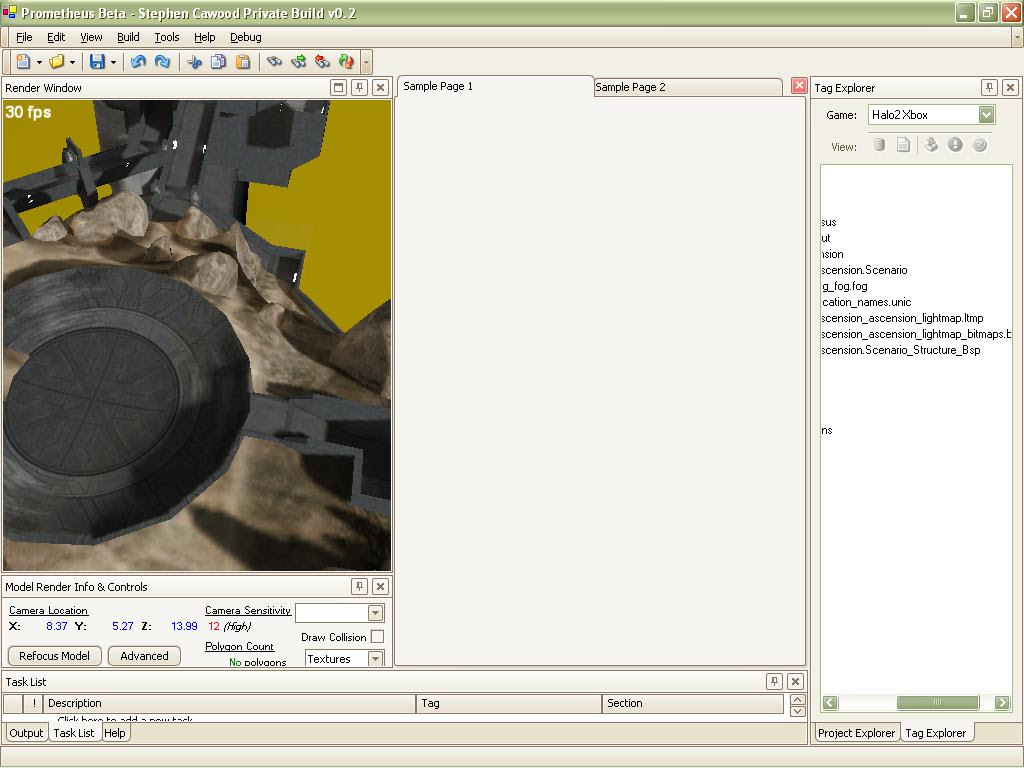Sort by the Section column header
The width and height of the screenshot is (1024, 768).
(693, 703)
